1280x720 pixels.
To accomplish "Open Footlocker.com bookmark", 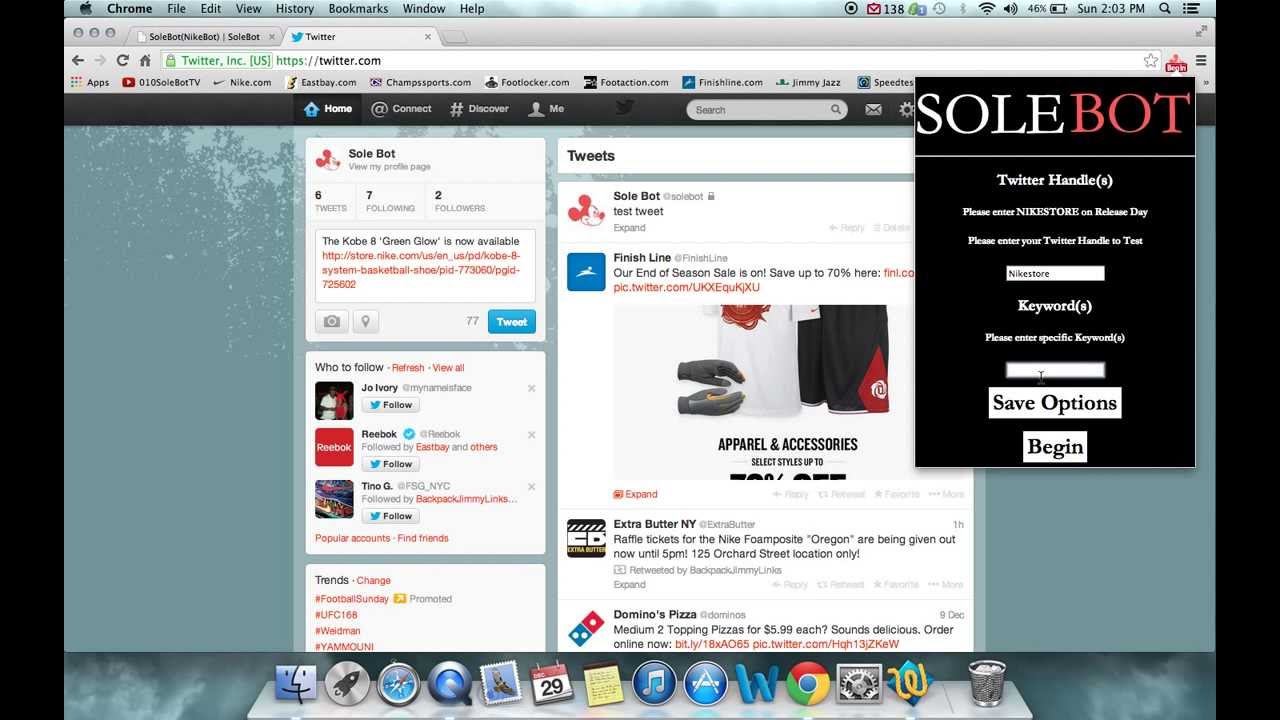I will (527, 82).
